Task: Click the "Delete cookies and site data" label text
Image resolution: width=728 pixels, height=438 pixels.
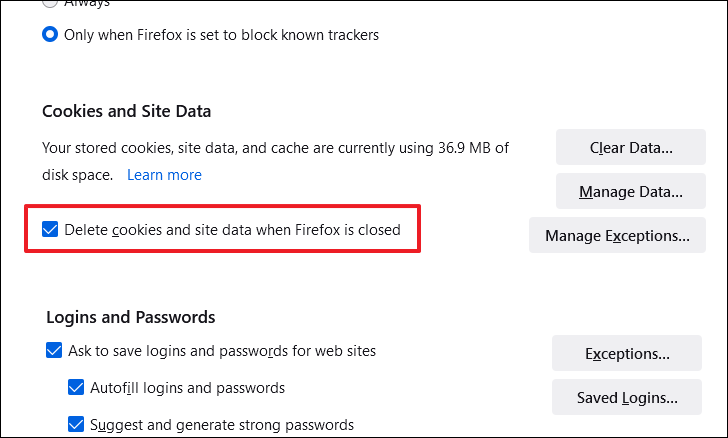Action: click(232, 230)
